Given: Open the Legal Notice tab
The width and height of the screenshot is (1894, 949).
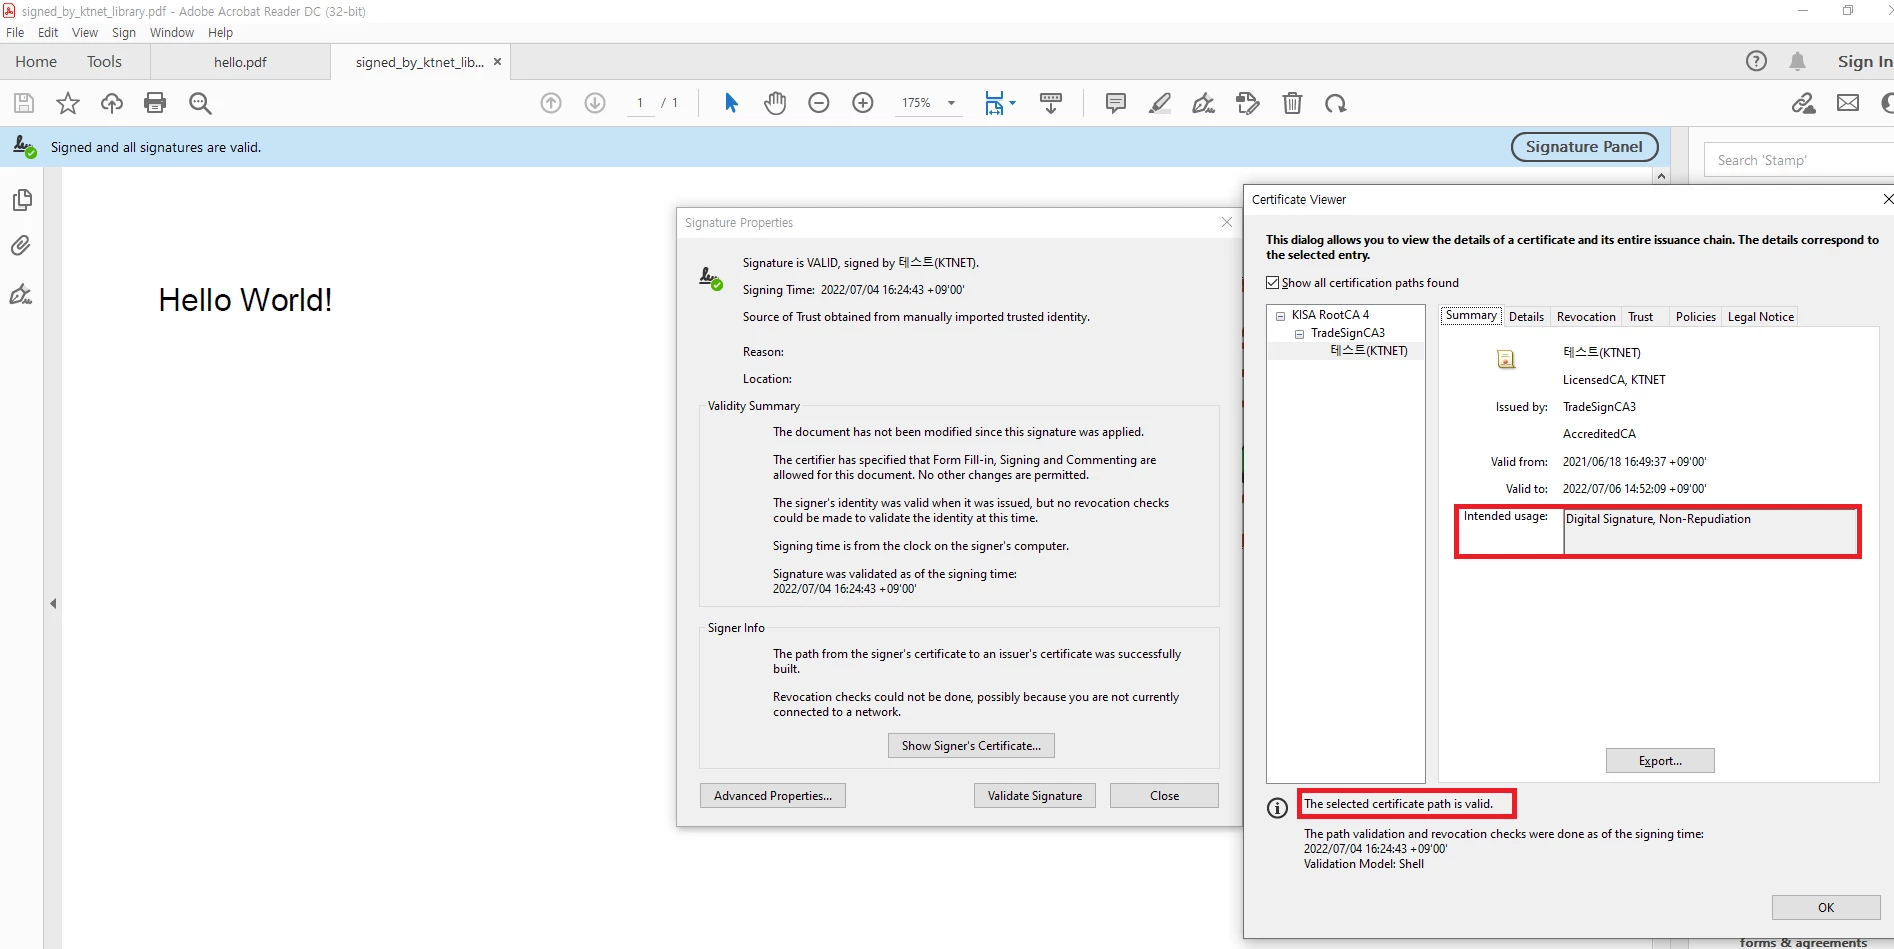Looking at the screenshot, I should click(x=1760, y=317).
